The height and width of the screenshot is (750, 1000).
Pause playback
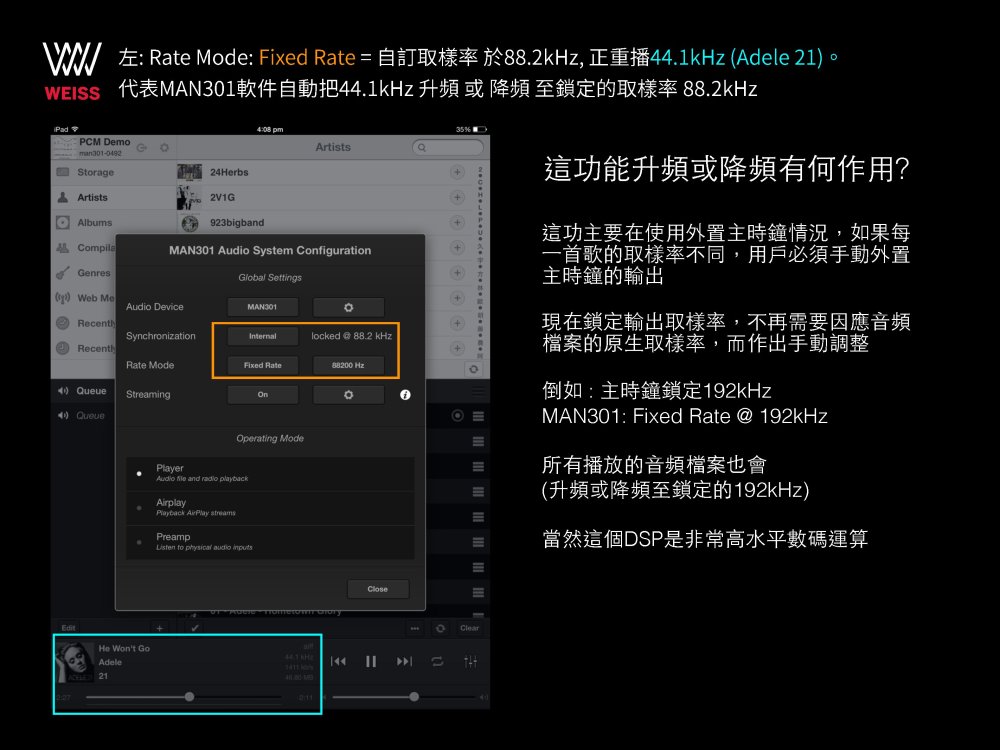point(371,661)
